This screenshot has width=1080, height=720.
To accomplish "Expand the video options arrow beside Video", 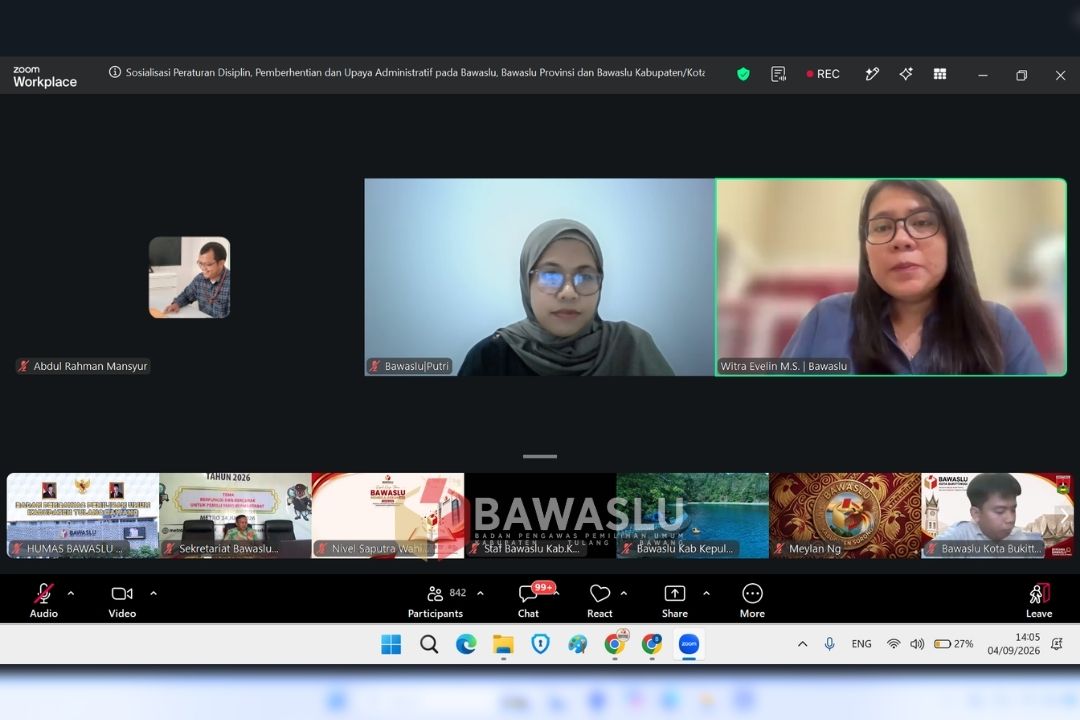I will click(x=153, y=593).
